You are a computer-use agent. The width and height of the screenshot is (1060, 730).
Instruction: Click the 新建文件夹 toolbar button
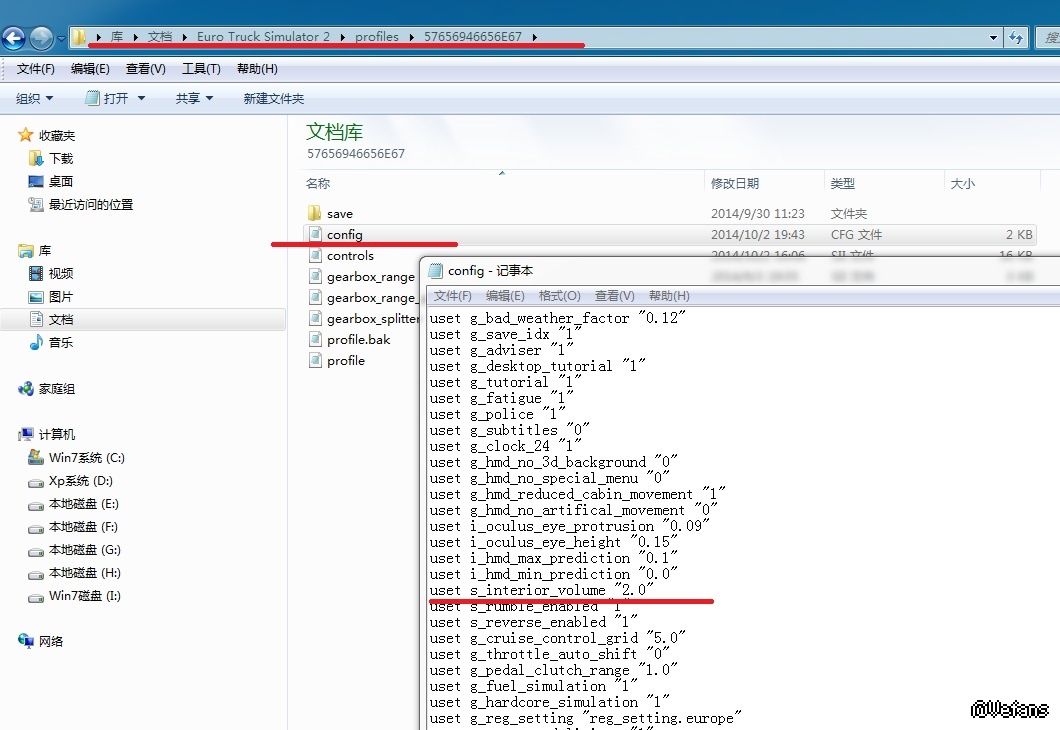274,99
